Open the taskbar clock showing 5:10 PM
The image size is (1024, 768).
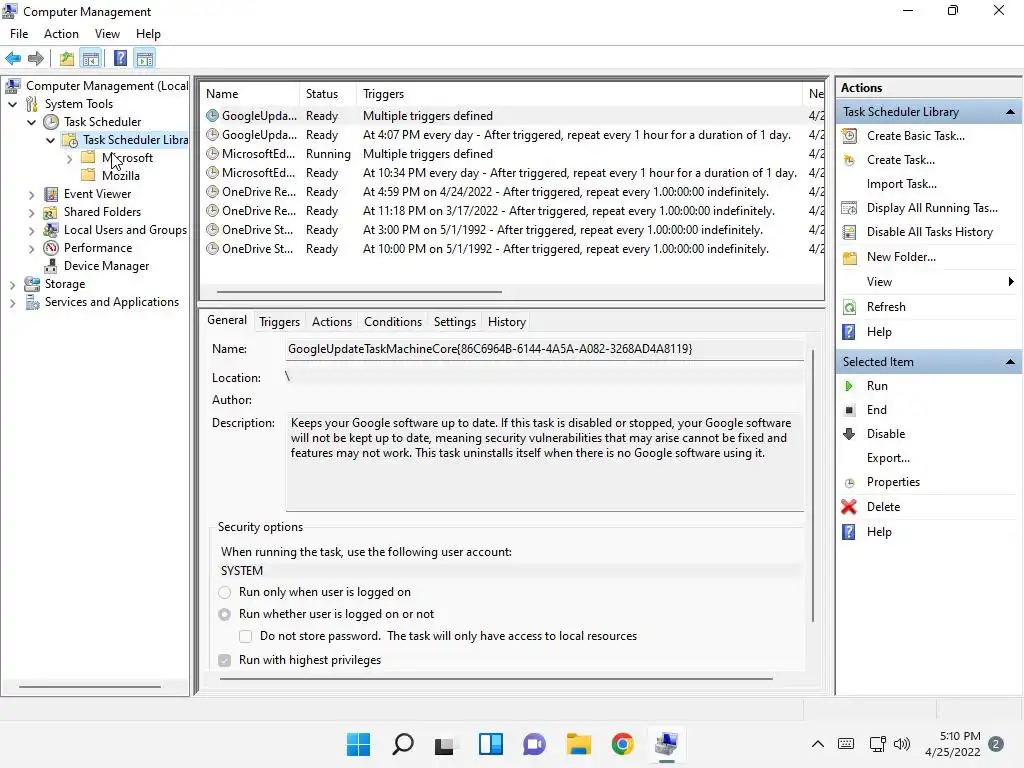tap(952, 744)
